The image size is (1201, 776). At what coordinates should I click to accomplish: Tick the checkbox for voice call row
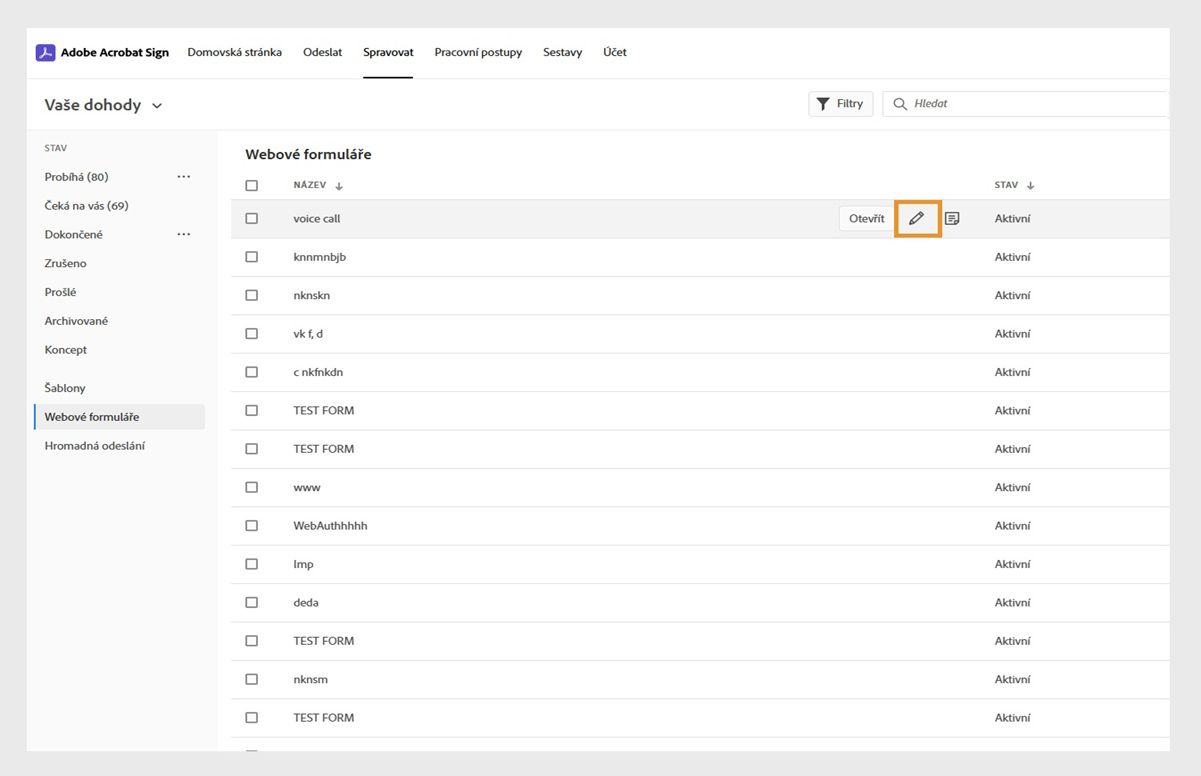pyautogui.click(x=252, y=219)
